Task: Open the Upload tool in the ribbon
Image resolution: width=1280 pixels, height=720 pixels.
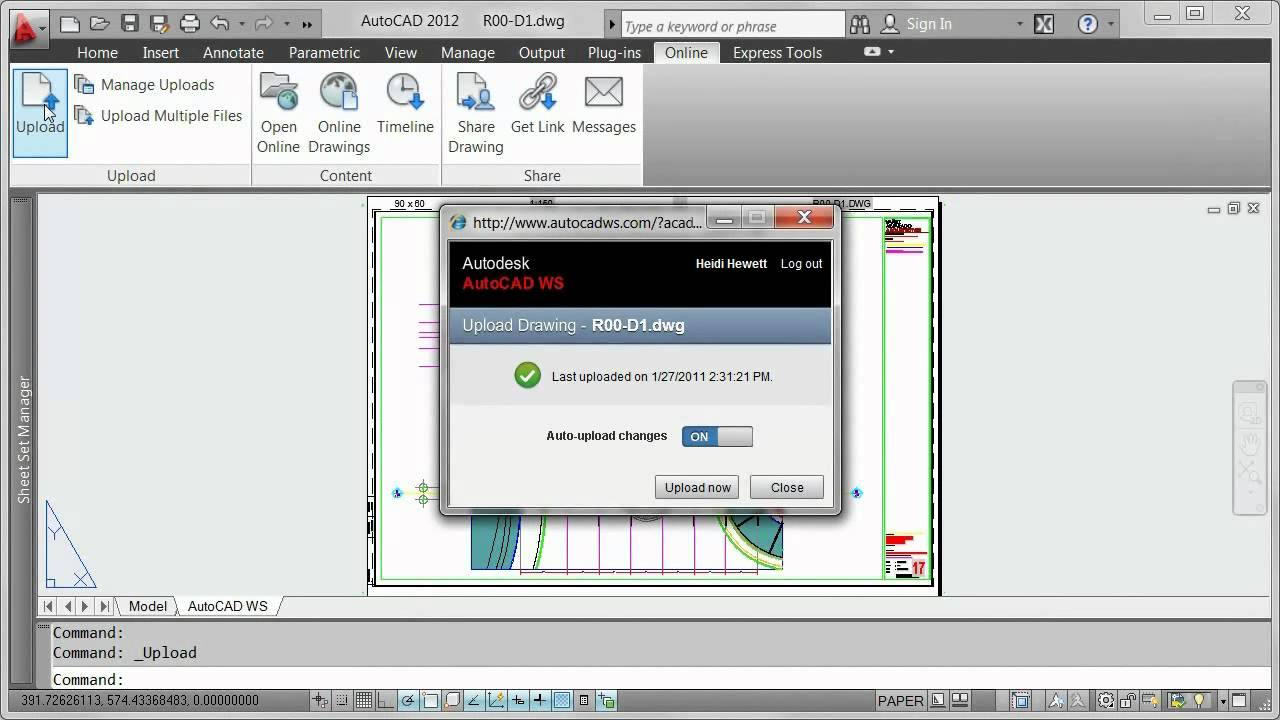Action: pos(39,110)
